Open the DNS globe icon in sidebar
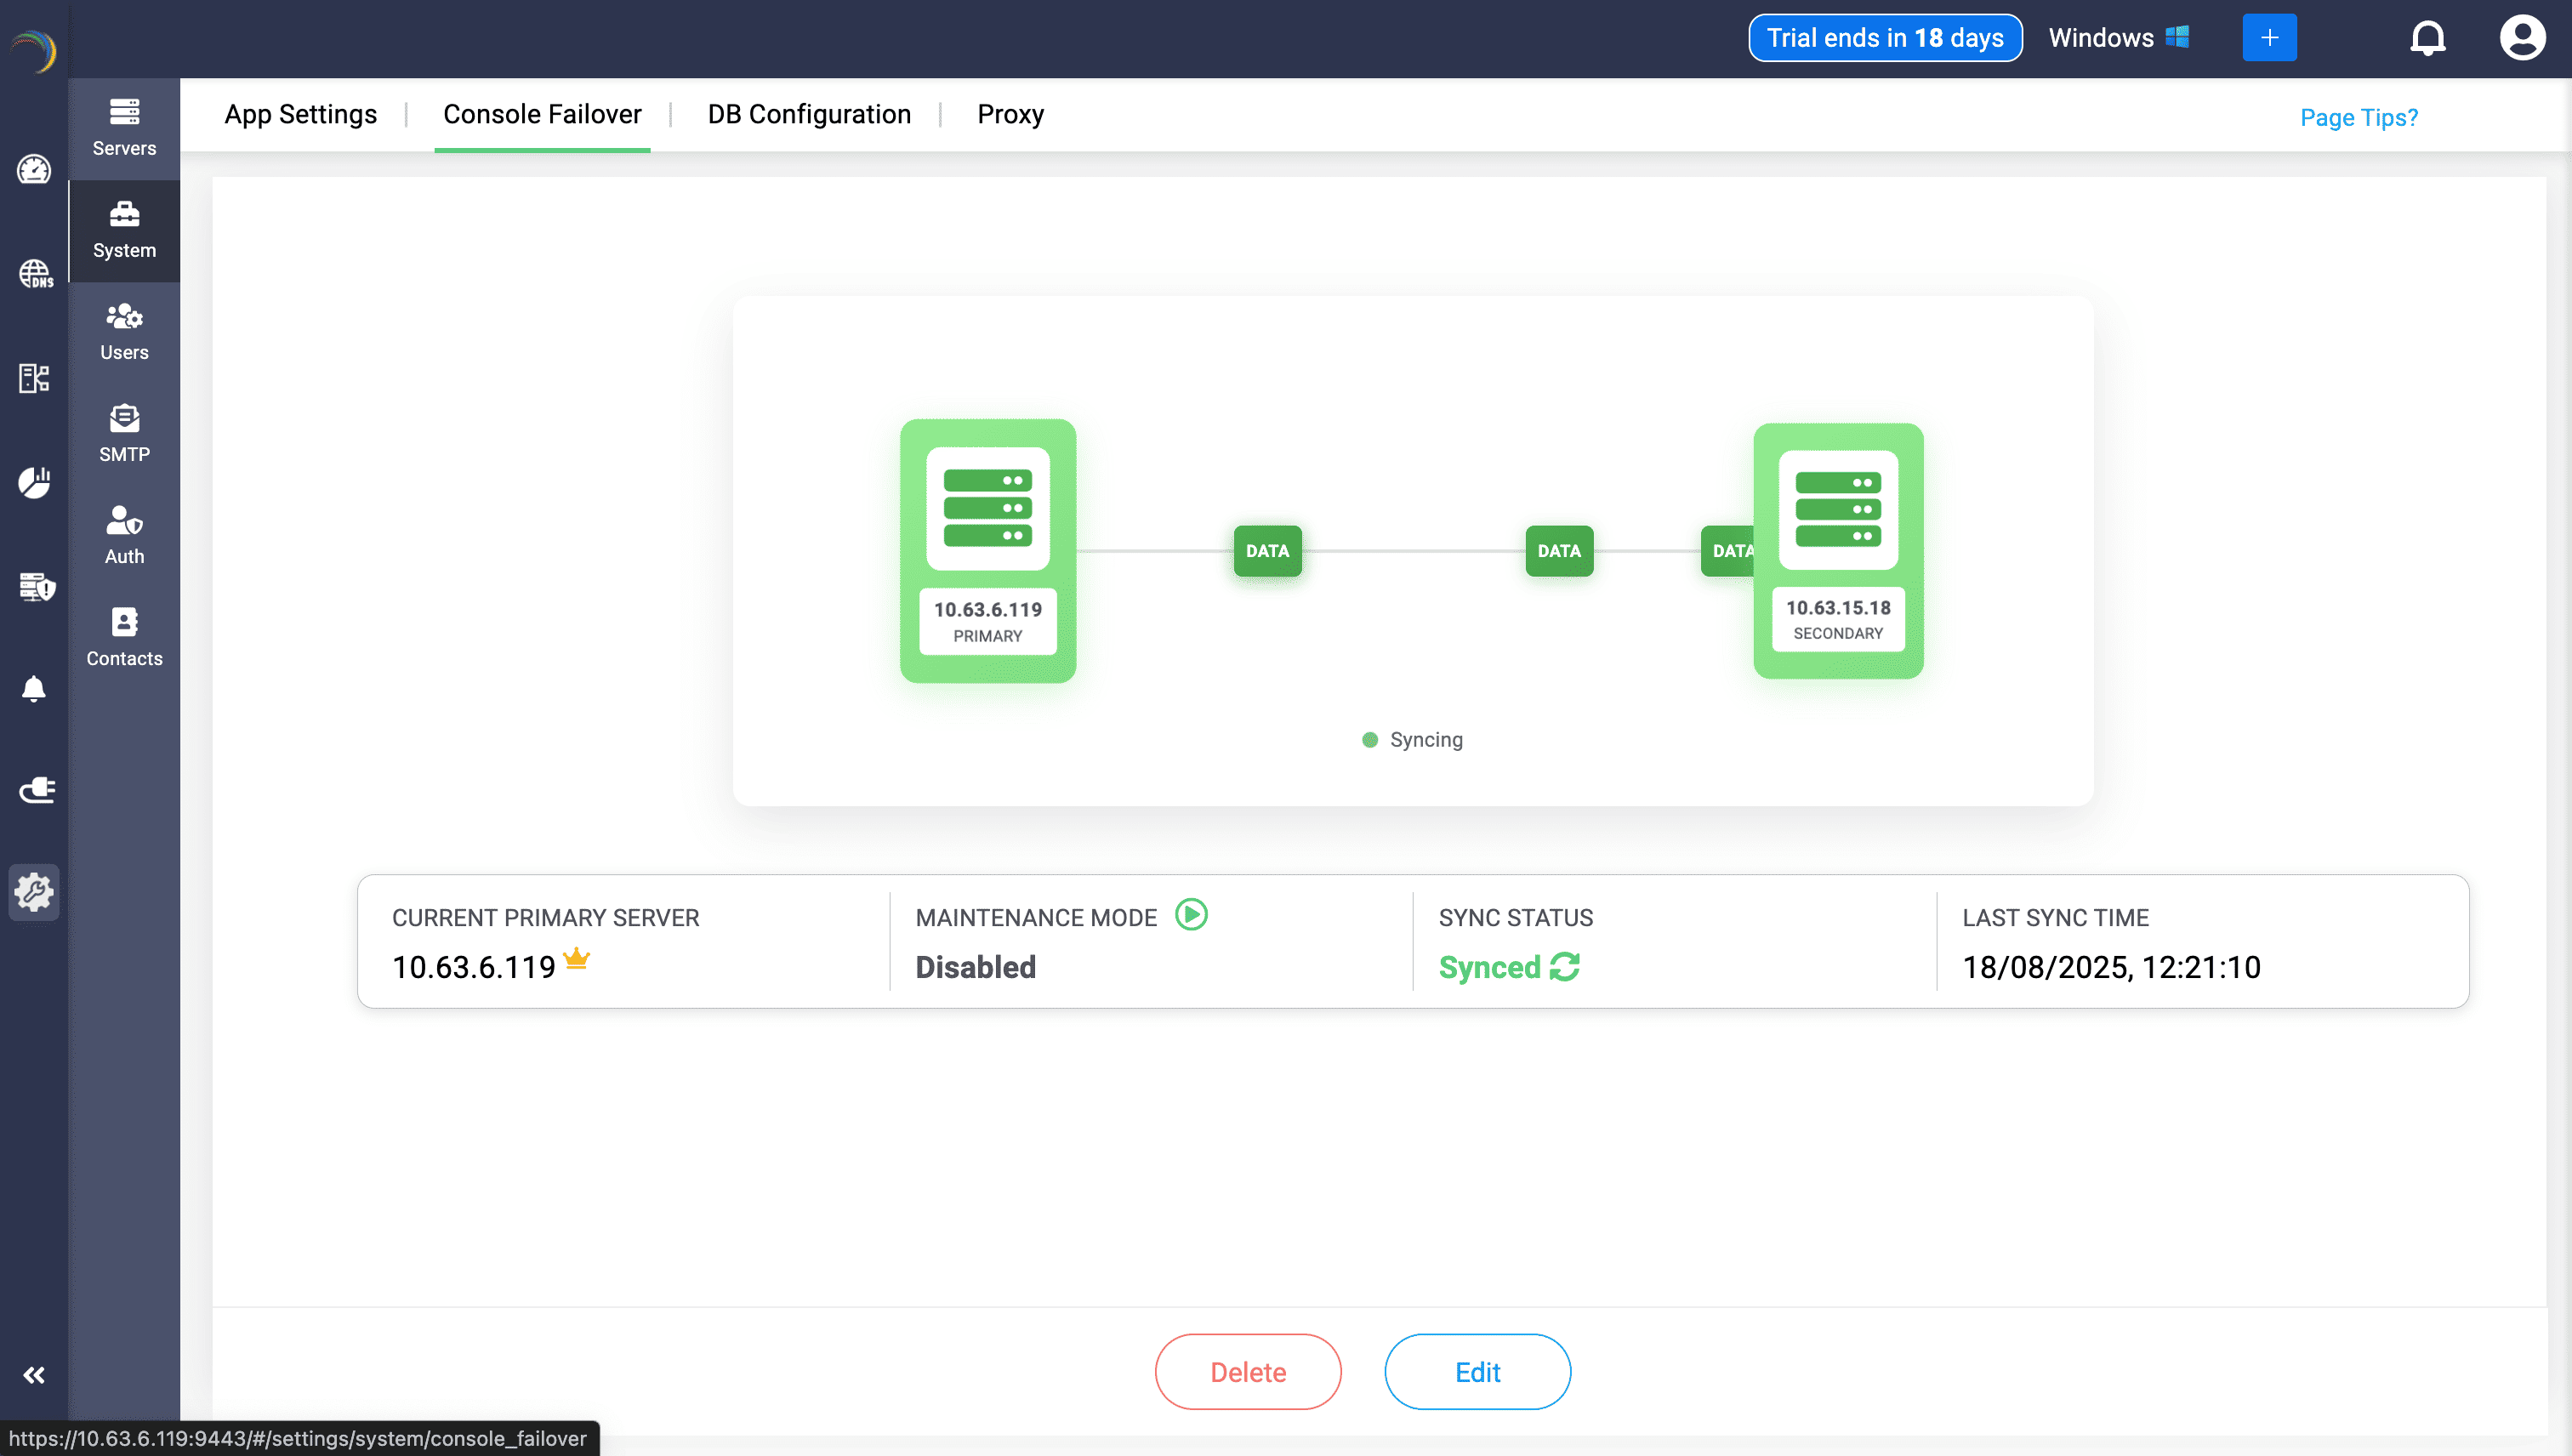The height and width of the screenshot is (1456, 2572). [34, 273]
